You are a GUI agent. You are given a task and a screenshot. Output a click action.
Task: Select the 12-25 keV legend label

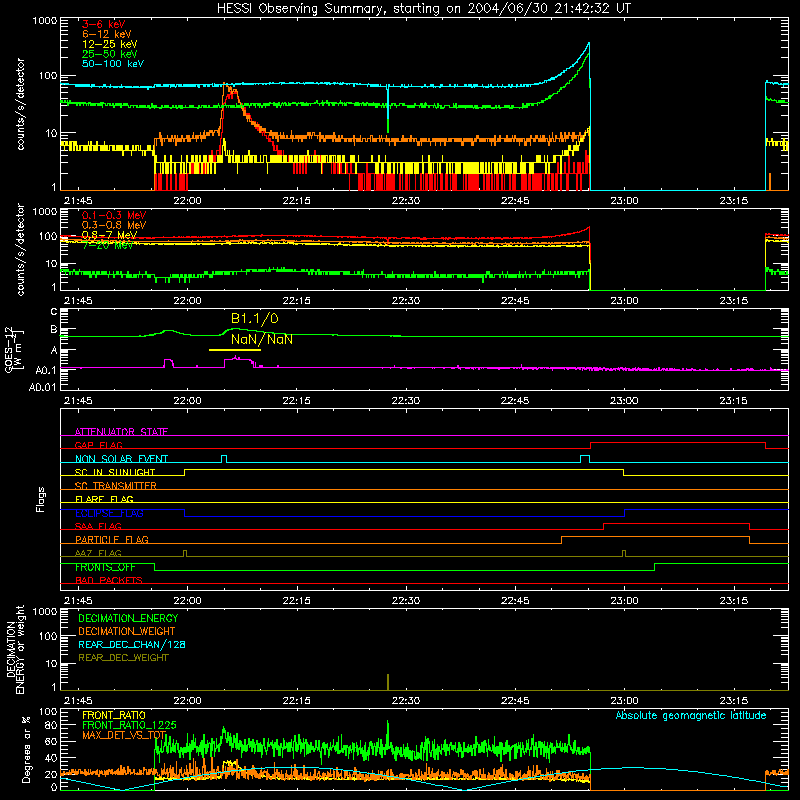click(109, 44)
